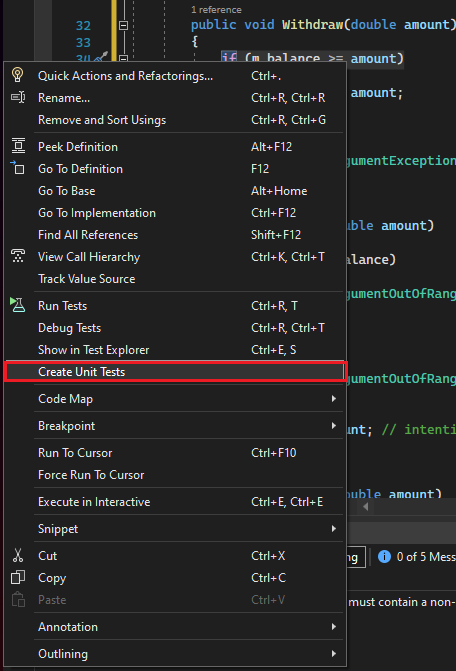Collapse the Withdraw method outlining box
Image resolution: width=456 pixels, height=671 pixels.
pos(123,26)
